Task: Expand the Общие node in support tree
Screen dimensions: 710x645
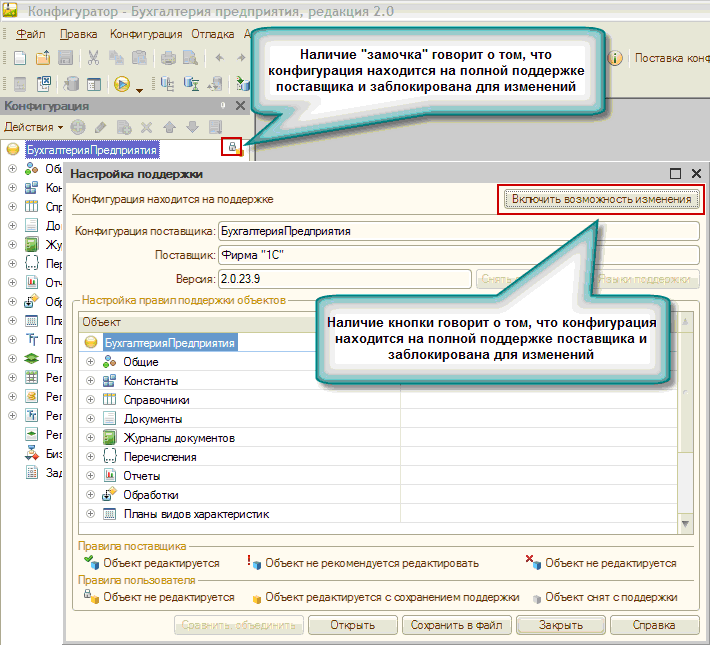Action: pyautogui.click(x=91, y=362)
